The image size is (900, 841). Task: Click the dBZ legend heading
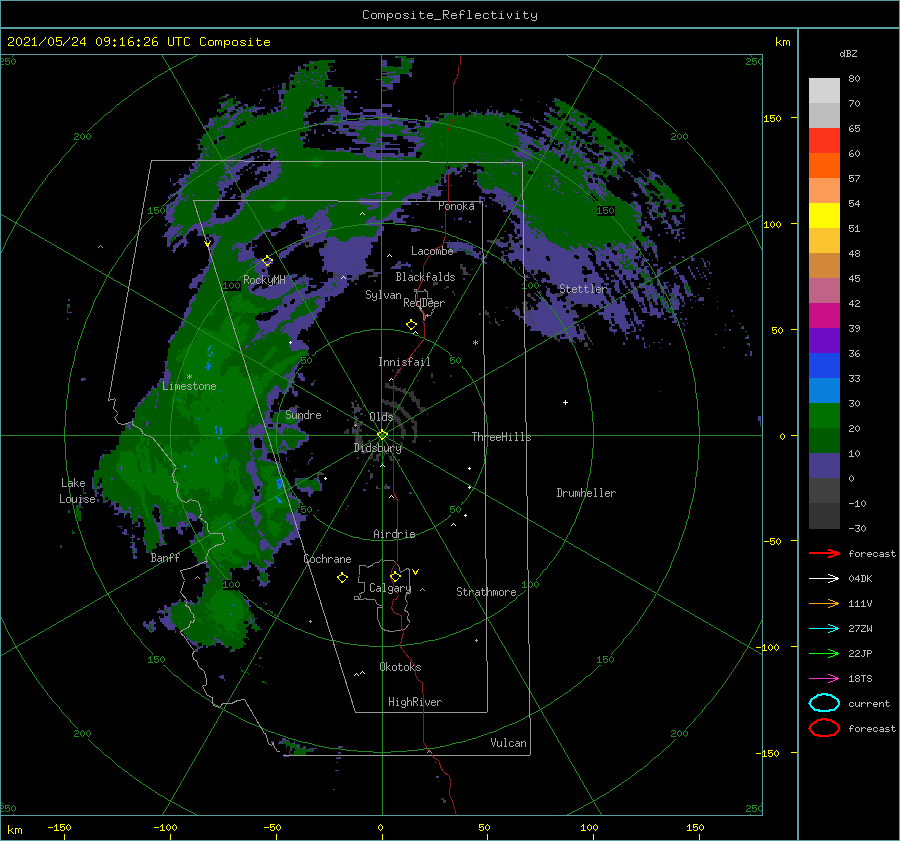coord(848,53)
